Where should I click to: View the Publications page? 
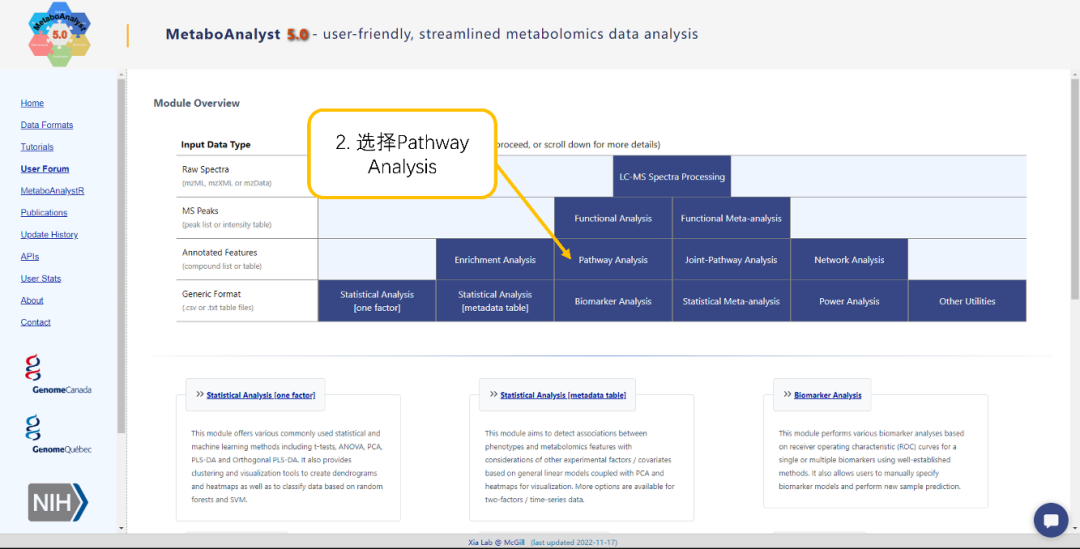tap(44, 213)
